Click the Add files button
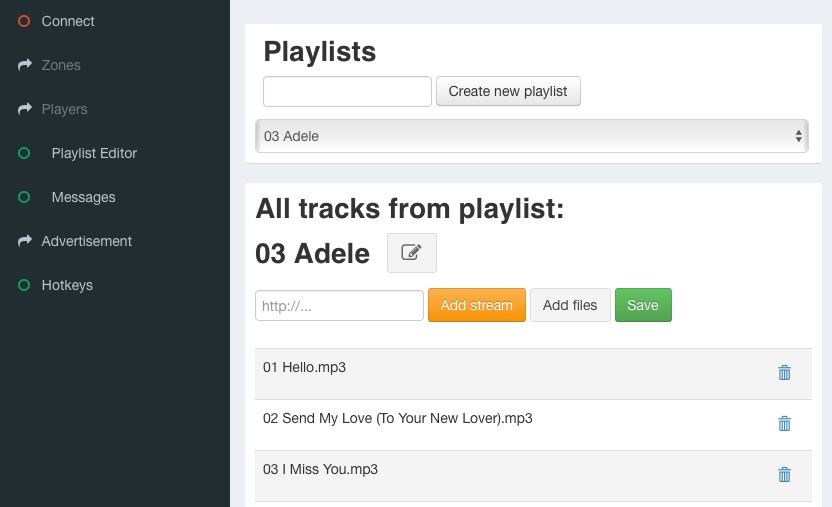This screenshot has height=507, width=832. [x=570, y=306]
